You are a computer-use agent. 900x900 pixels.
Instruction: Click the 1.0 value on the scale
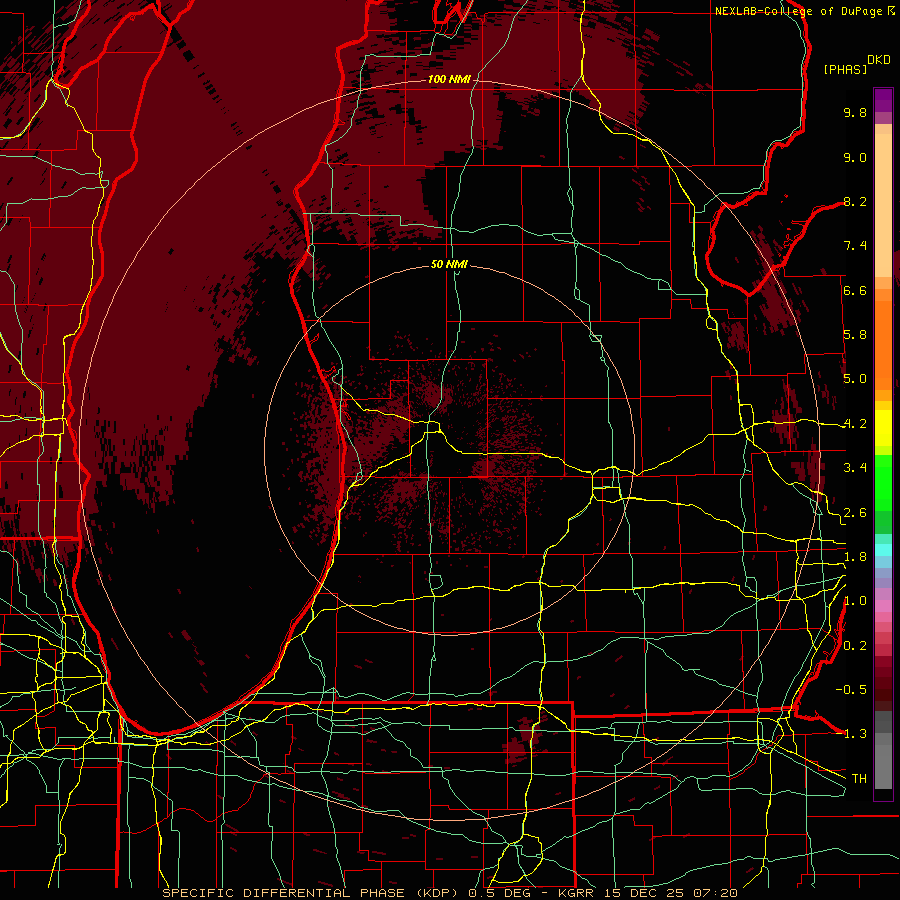(855, 601)
